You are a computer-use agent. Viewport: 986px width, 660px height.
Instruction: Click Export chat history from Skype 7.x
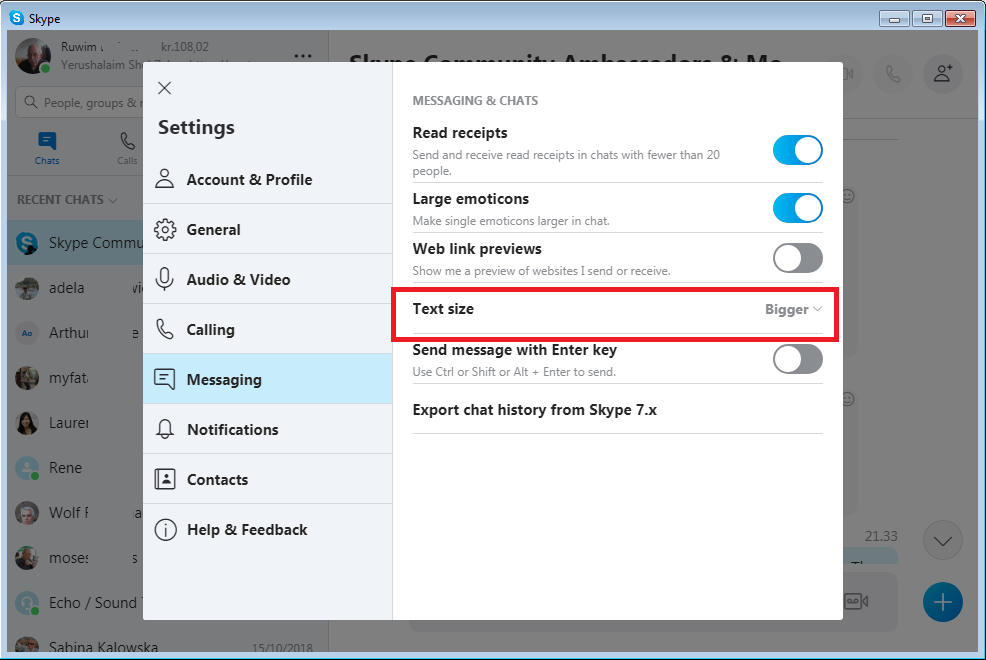535,410
